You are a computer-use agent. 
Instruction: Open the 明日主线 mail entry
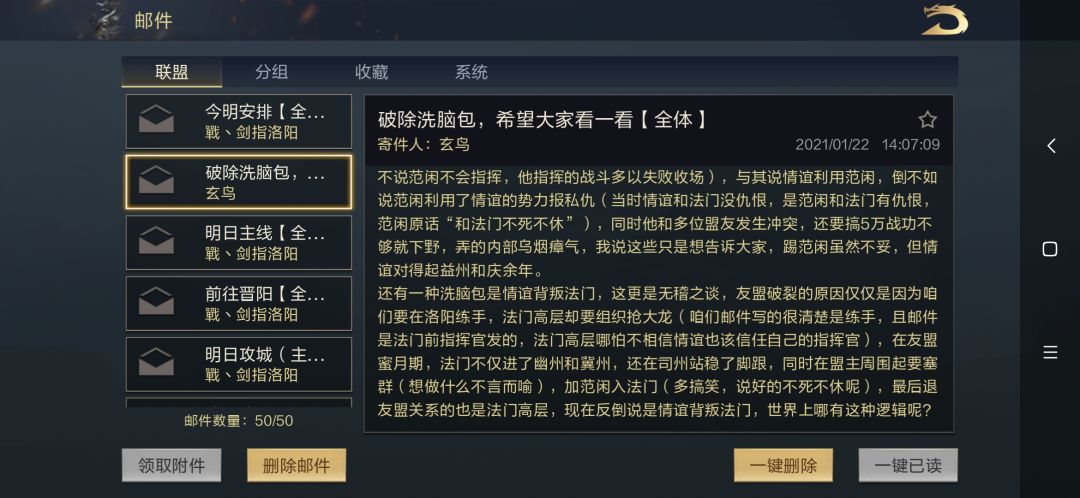[265, 242]
